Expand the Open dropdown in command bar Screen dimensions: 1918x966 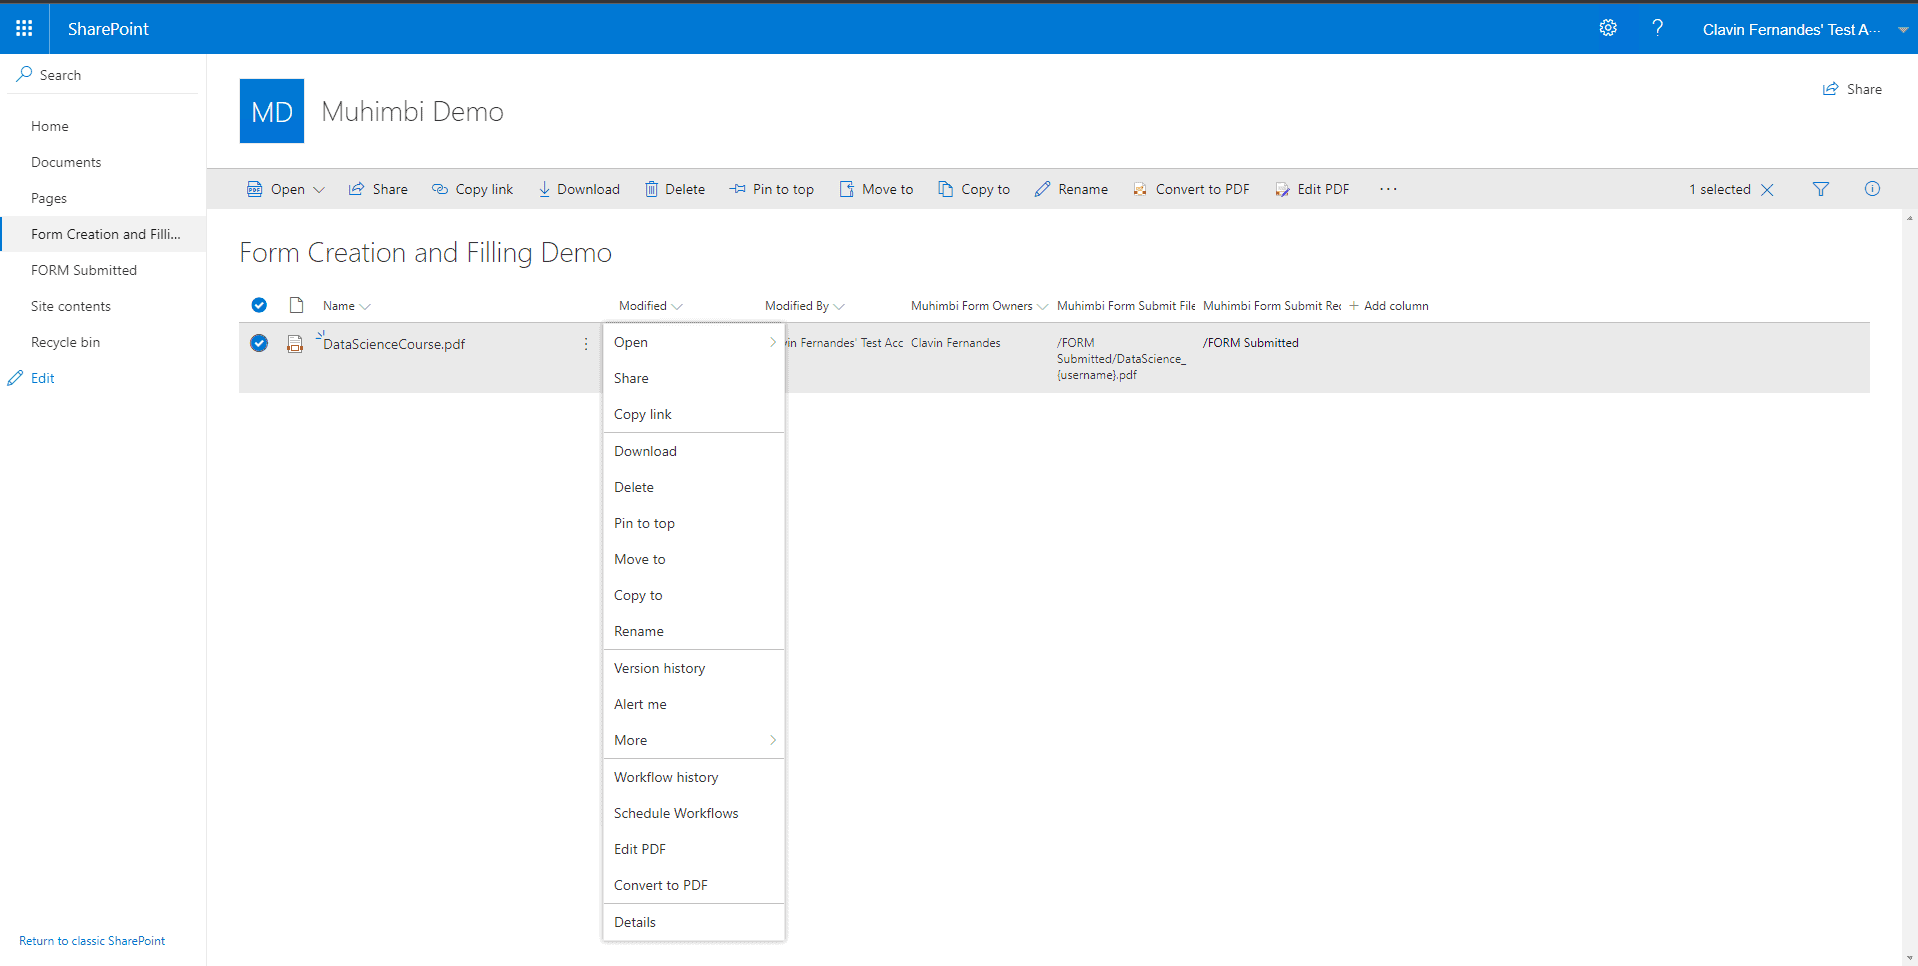318,189
